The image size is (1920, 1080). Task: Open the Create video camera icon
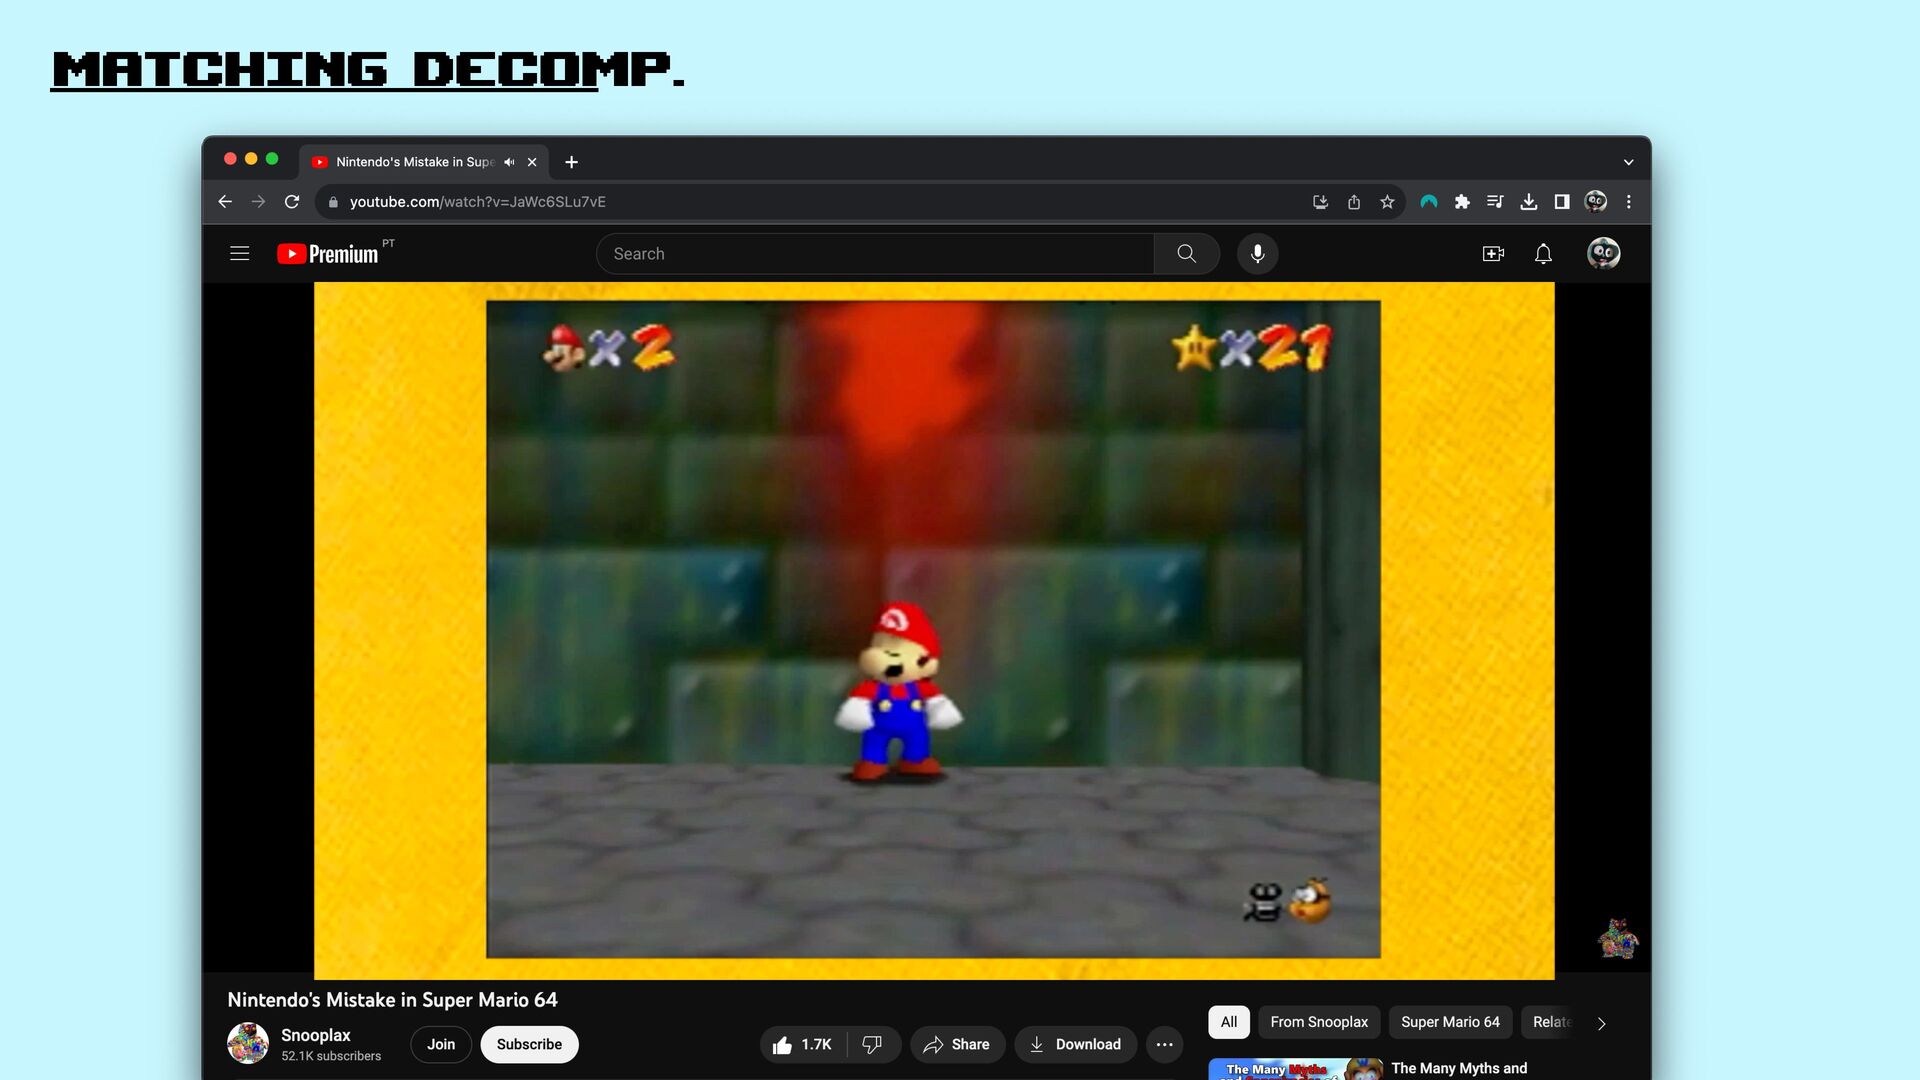(x=1493, y=254)
